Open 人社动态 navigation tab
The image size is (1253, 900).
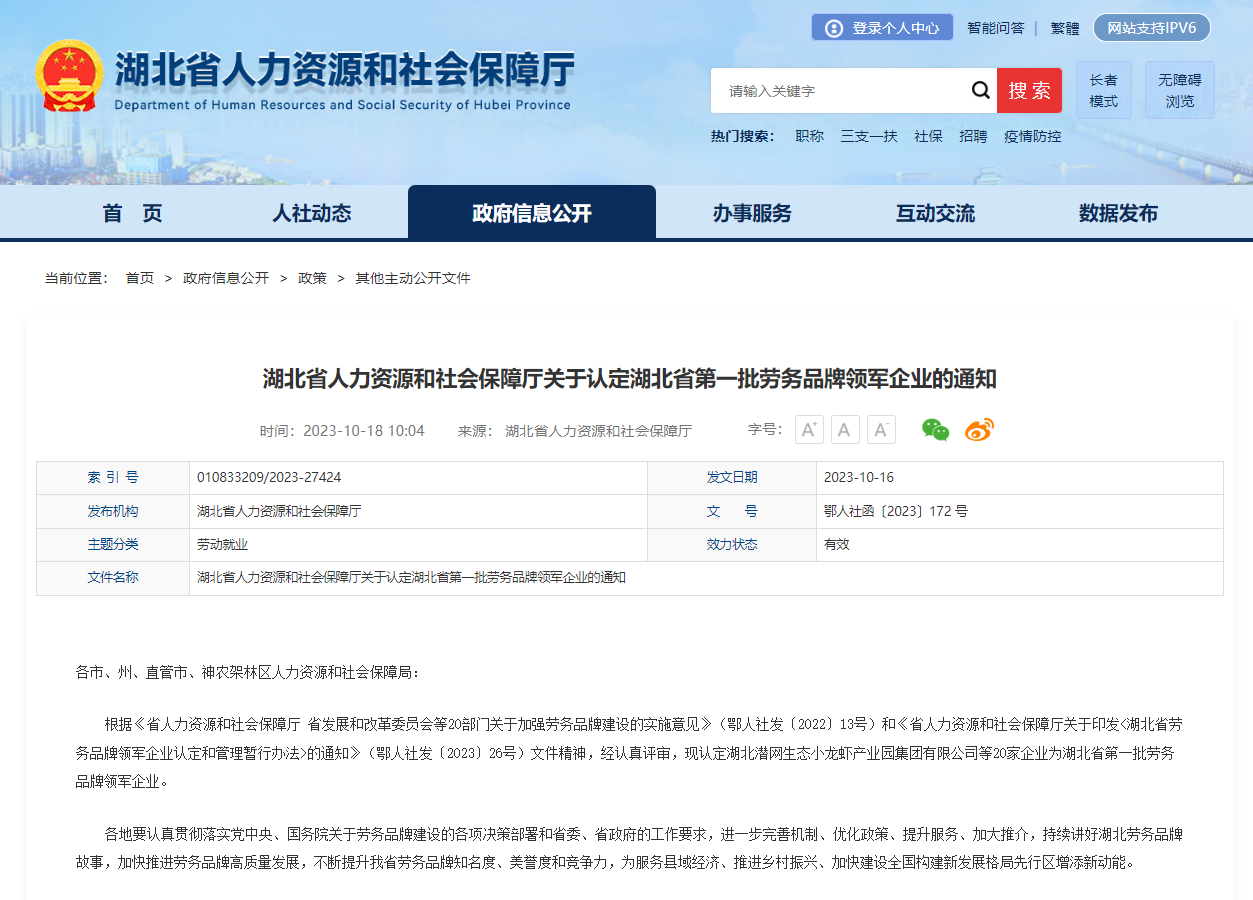[x=312, y=213]
